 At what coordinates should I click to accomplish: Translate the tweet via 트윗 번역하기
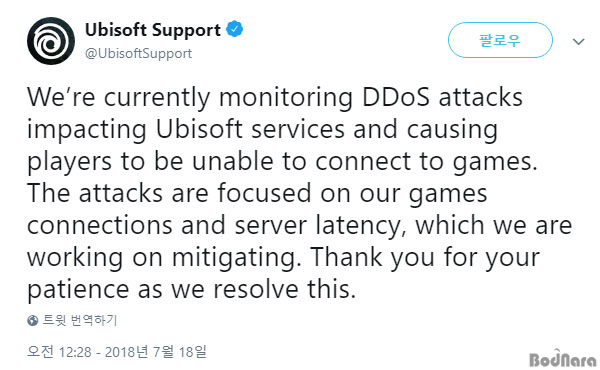coord(80,320)
